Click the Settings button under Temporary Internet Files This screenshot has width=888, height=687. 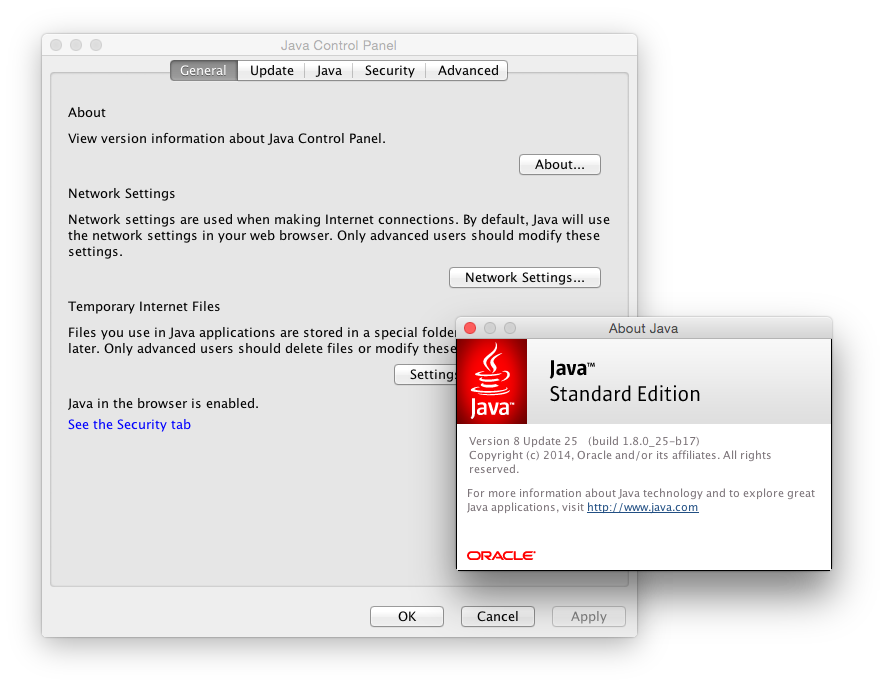[425, 374]
